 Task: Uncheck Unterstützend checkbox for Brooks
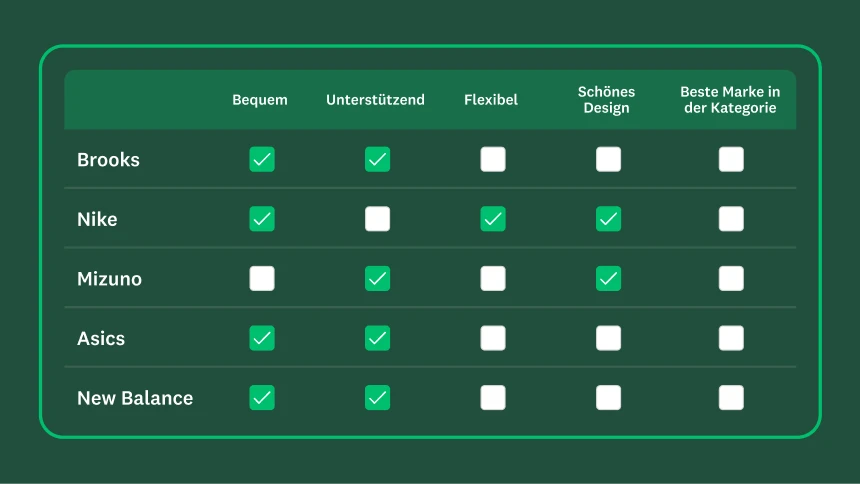(377, 159)
